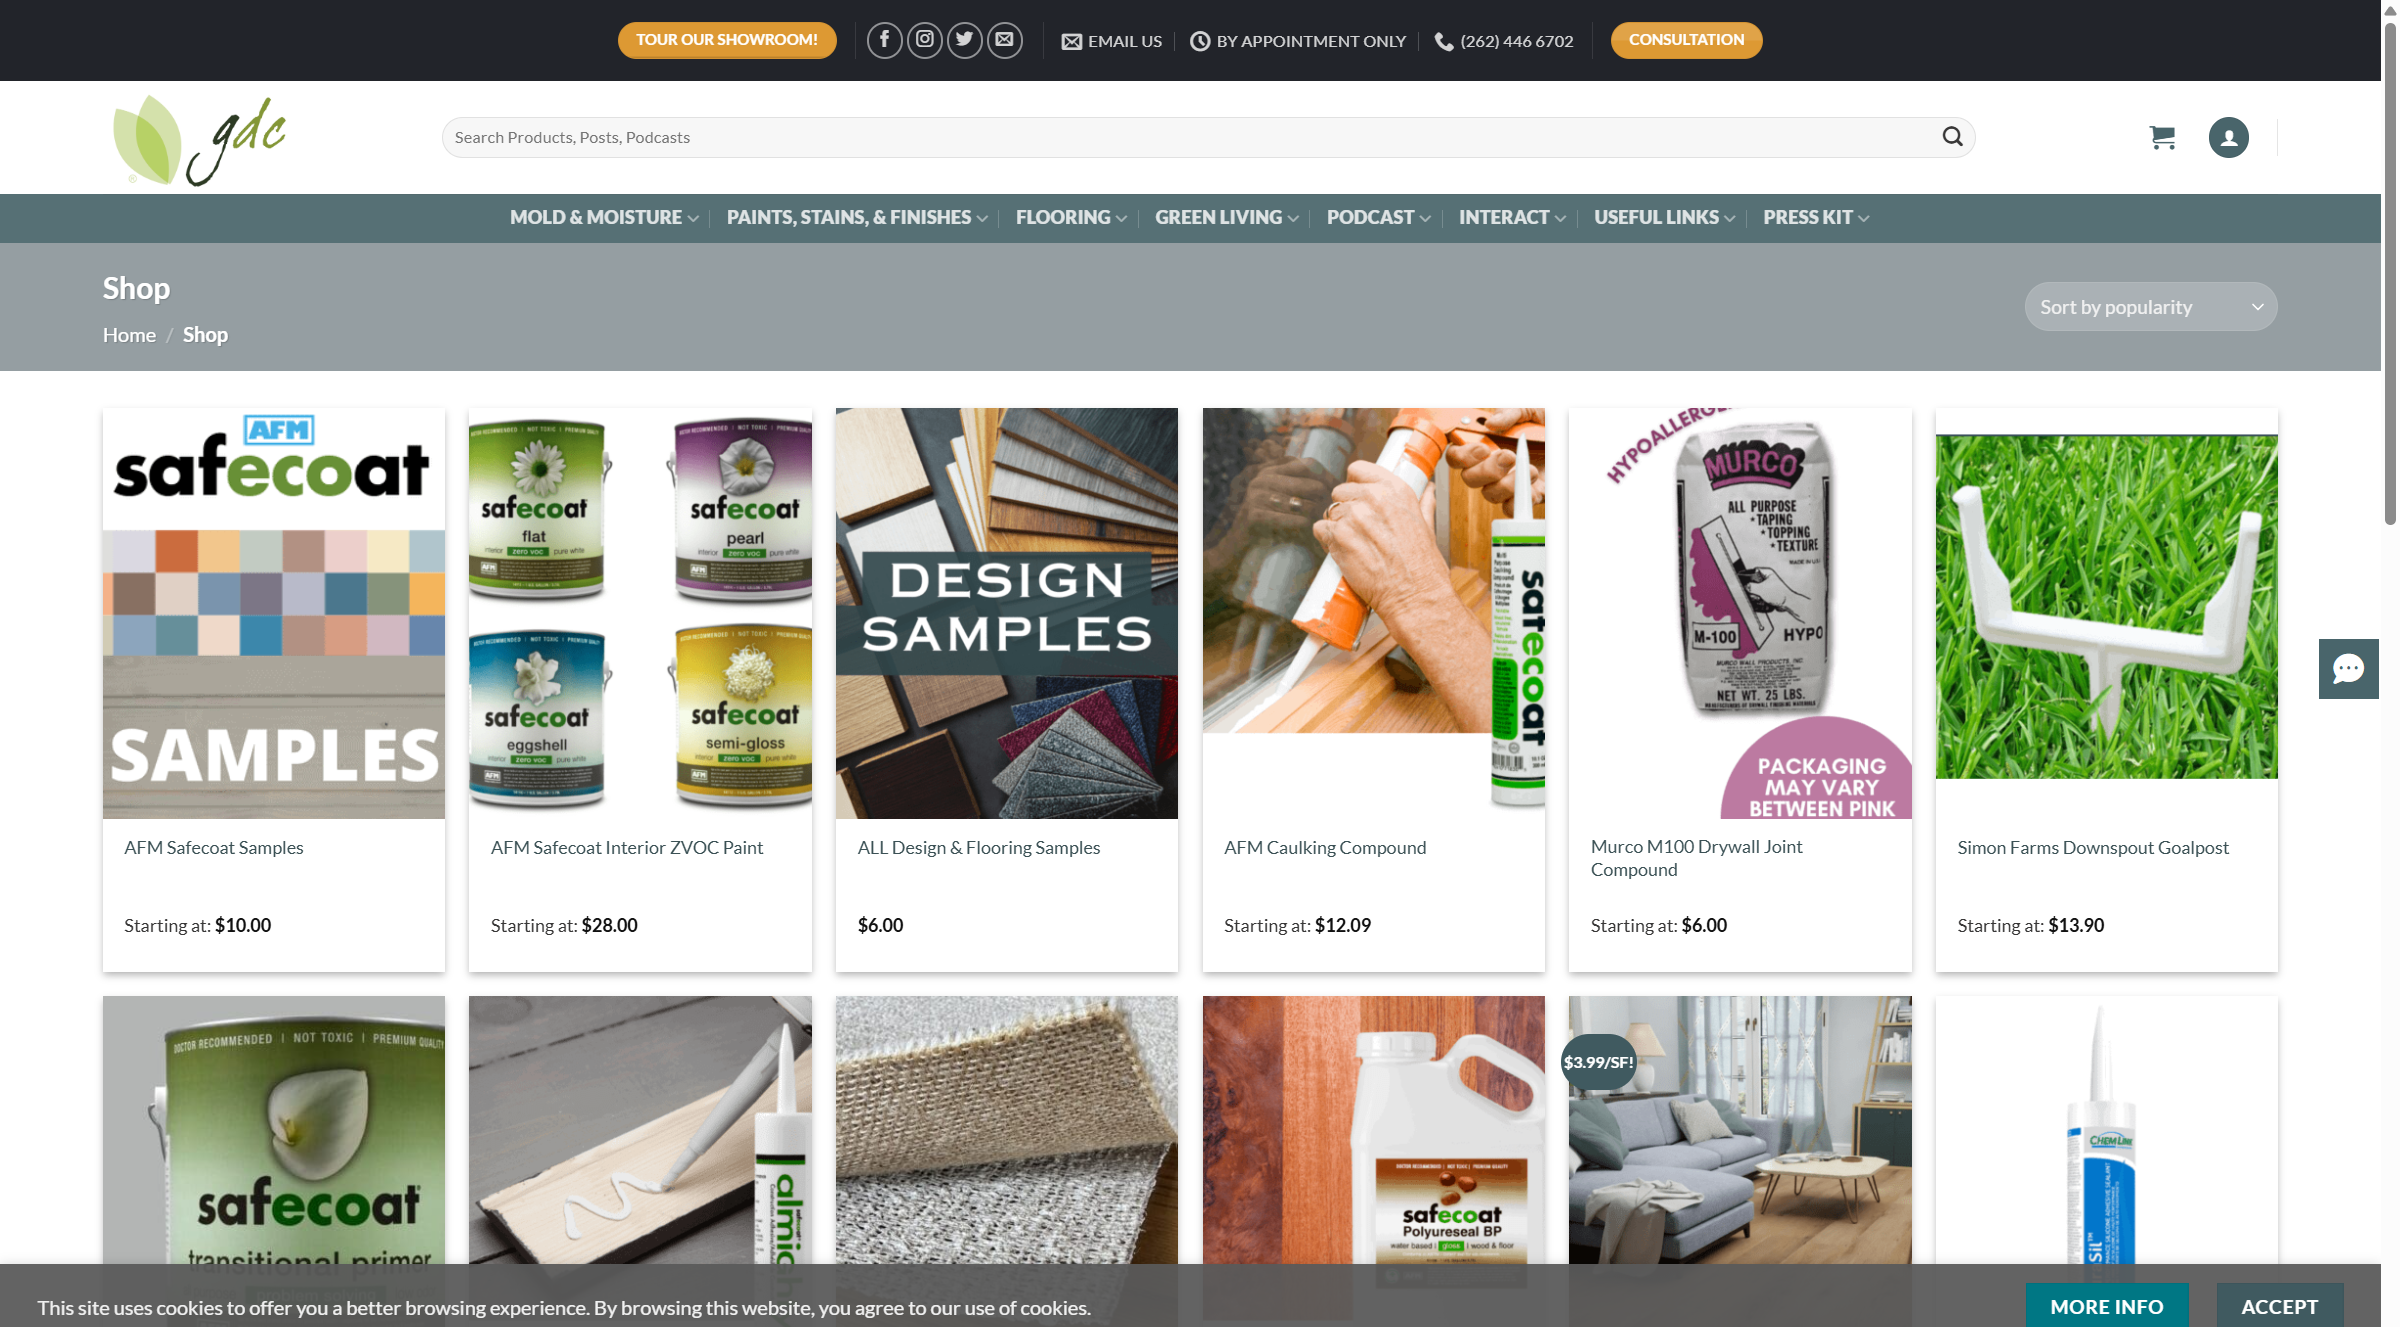2400x1327 pixels.
Task: Click By Appointment Only clock link
Action: click(x=1297, y=41)
